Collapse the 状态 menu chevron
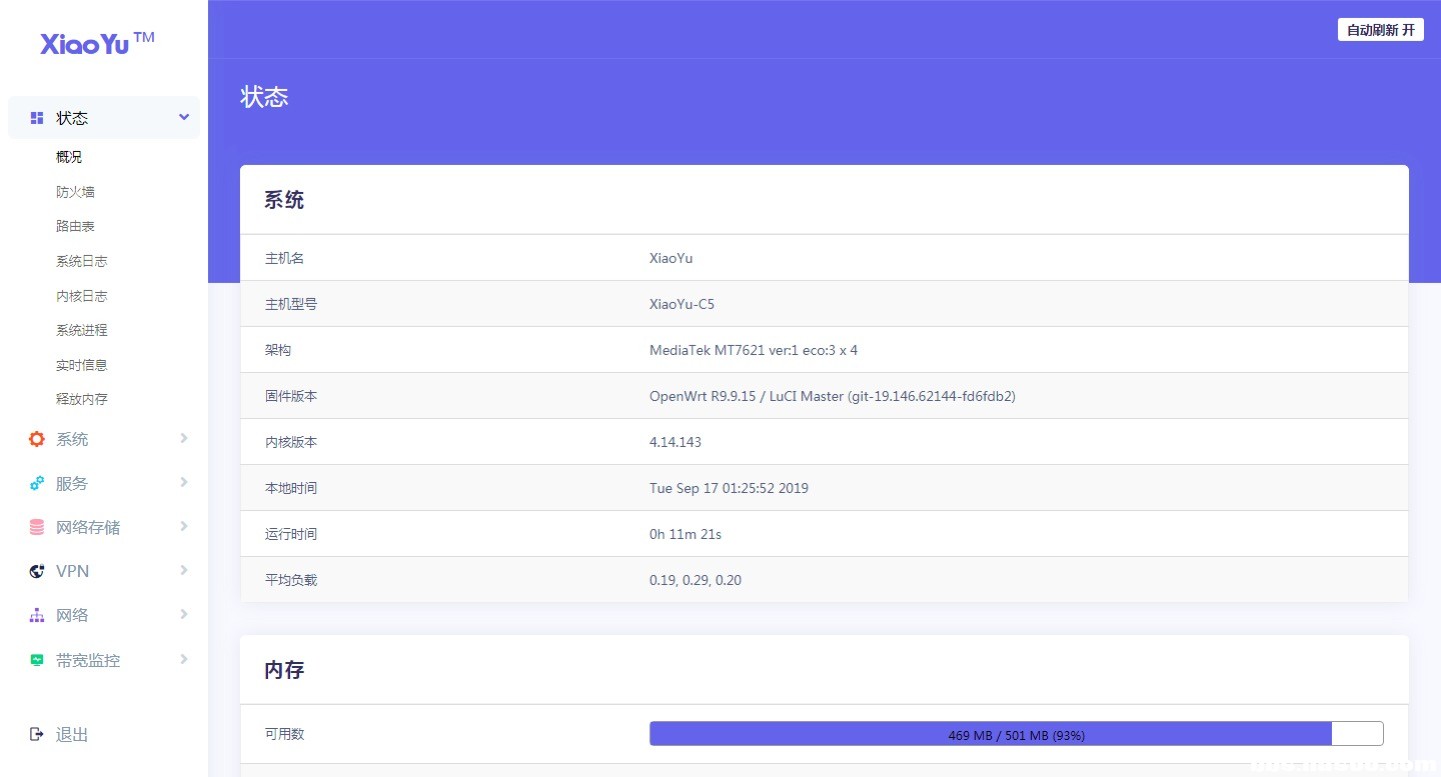The height and width of the screenshot is (777, 1441). click(184, 118)
